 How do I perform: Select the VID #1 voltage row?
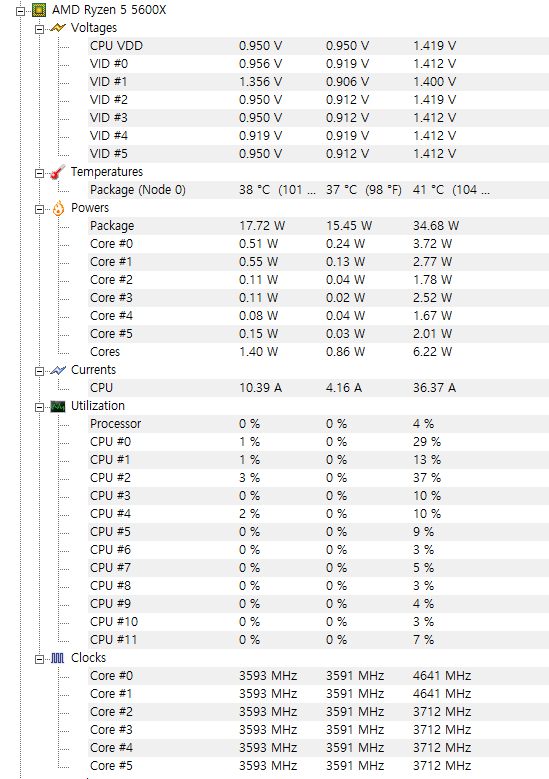[x=318, y=81]
